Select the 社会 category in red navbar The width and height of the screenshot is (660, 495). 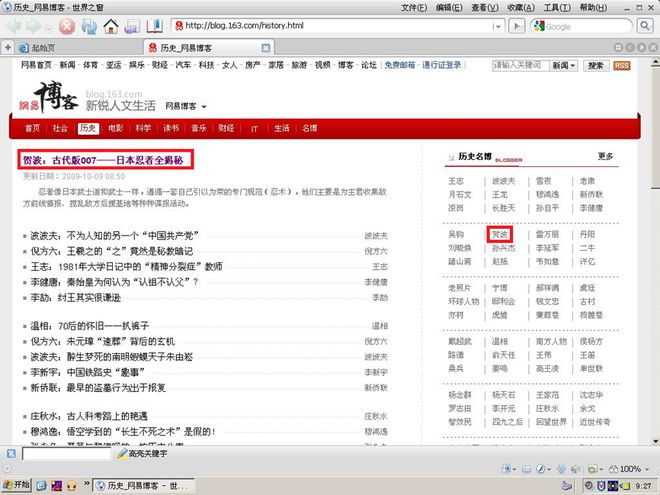pos(60,128)
